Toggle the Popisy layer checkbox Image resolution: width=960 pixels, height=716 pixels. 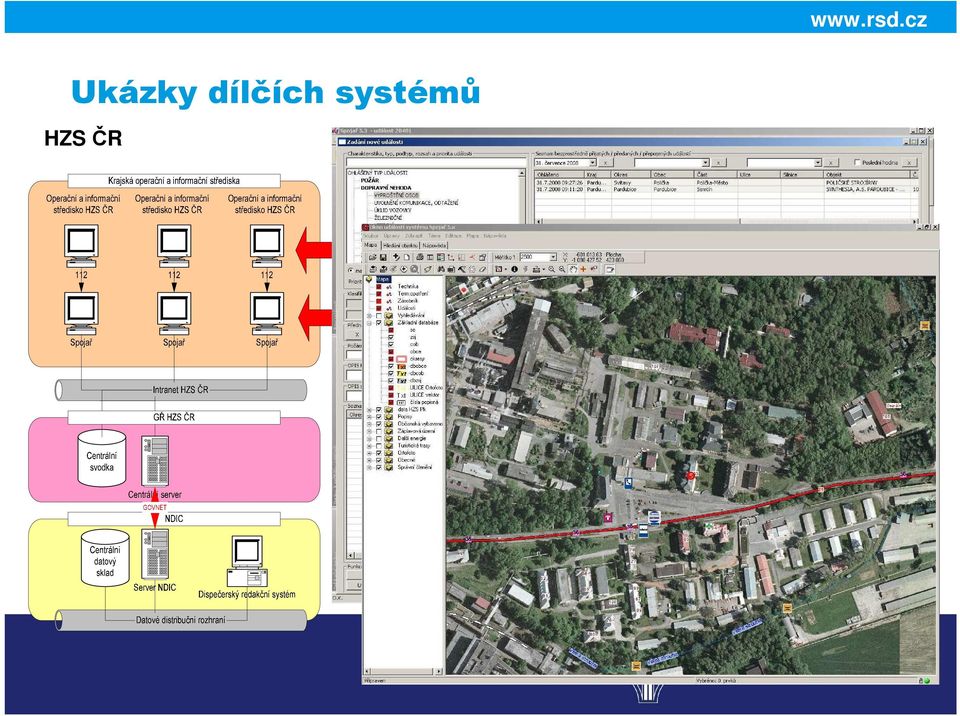378,417
